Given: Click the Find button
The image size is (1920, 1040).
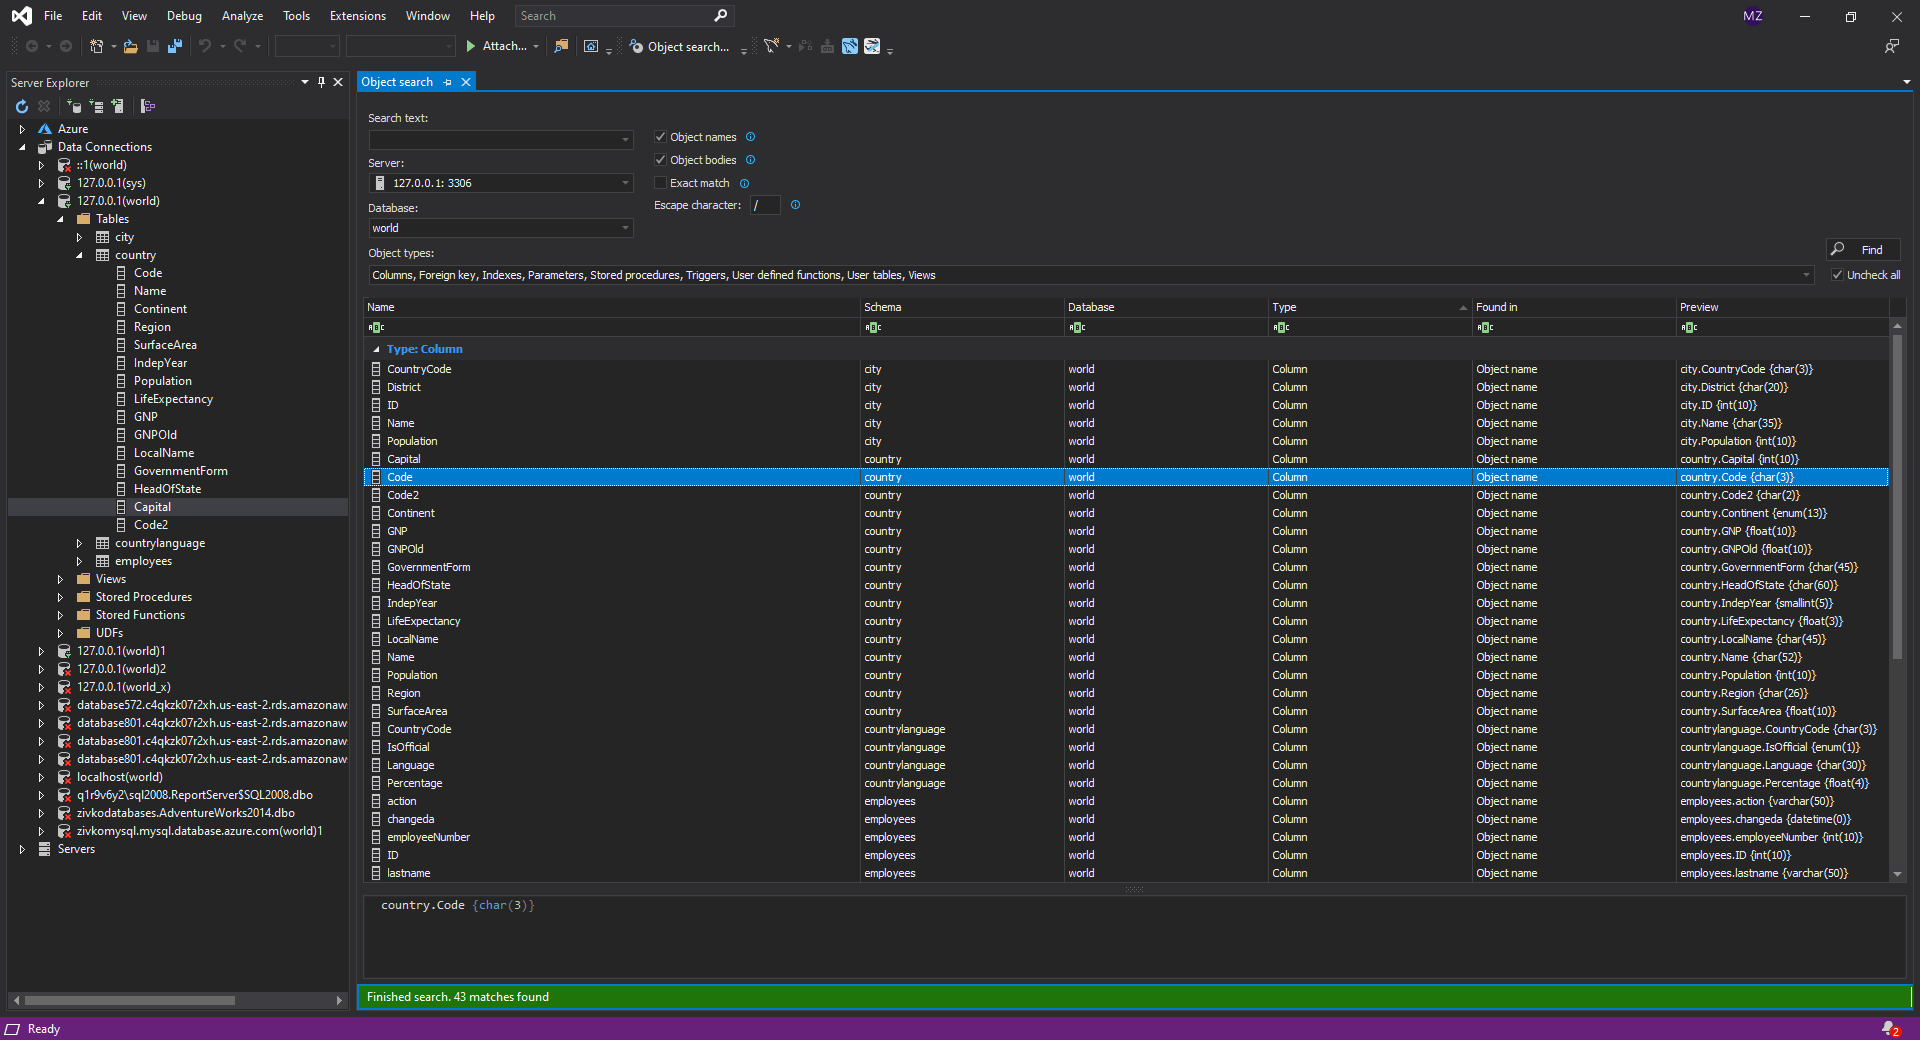Looking at the screenshot, I should (1862, 249).
